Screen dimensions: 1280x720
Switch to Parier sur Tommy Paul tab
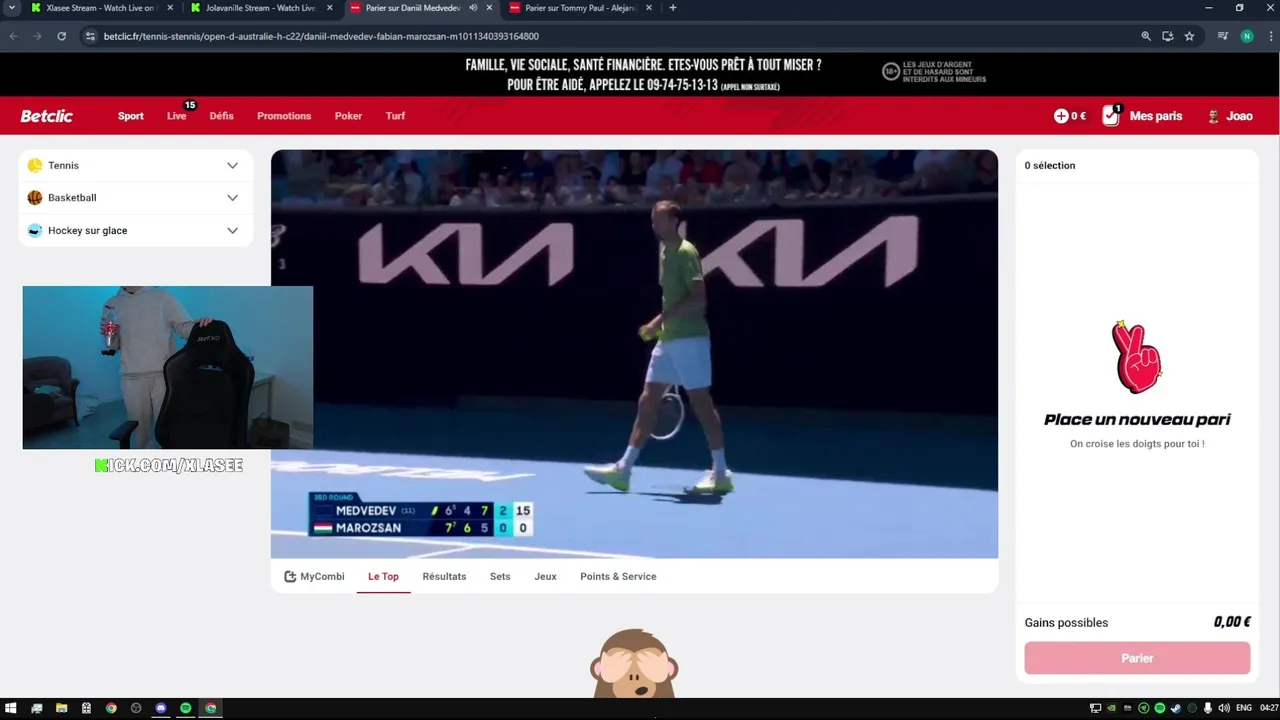pyautogui.click(x=580, y=8)
